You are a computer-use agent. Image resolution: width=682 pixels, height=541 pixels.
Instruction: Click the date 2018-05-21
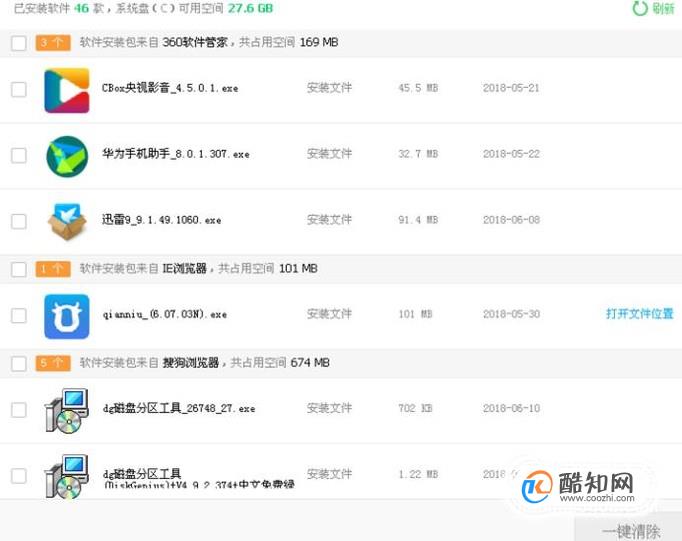coord(511,88)
